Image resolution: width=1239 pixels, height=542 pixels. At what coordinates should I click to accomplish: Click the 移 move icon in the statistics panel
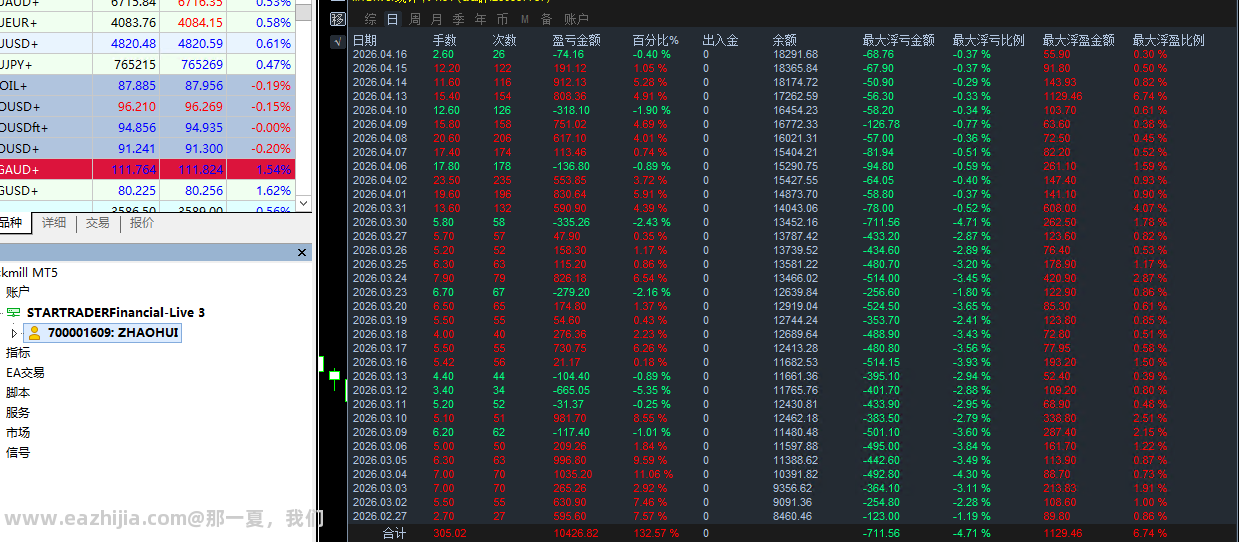(337, 19)
